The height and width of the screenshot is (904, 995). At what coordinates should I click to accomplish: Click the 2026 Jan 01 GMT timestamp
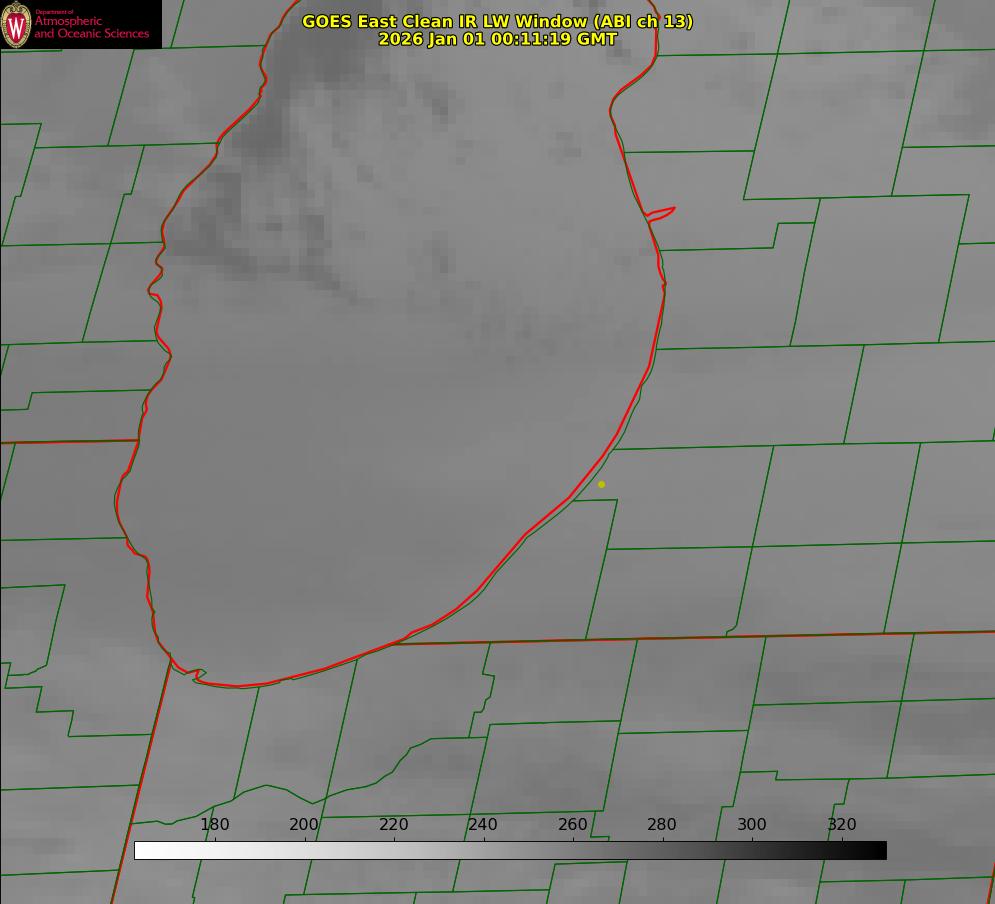click(x=497, y=39)
